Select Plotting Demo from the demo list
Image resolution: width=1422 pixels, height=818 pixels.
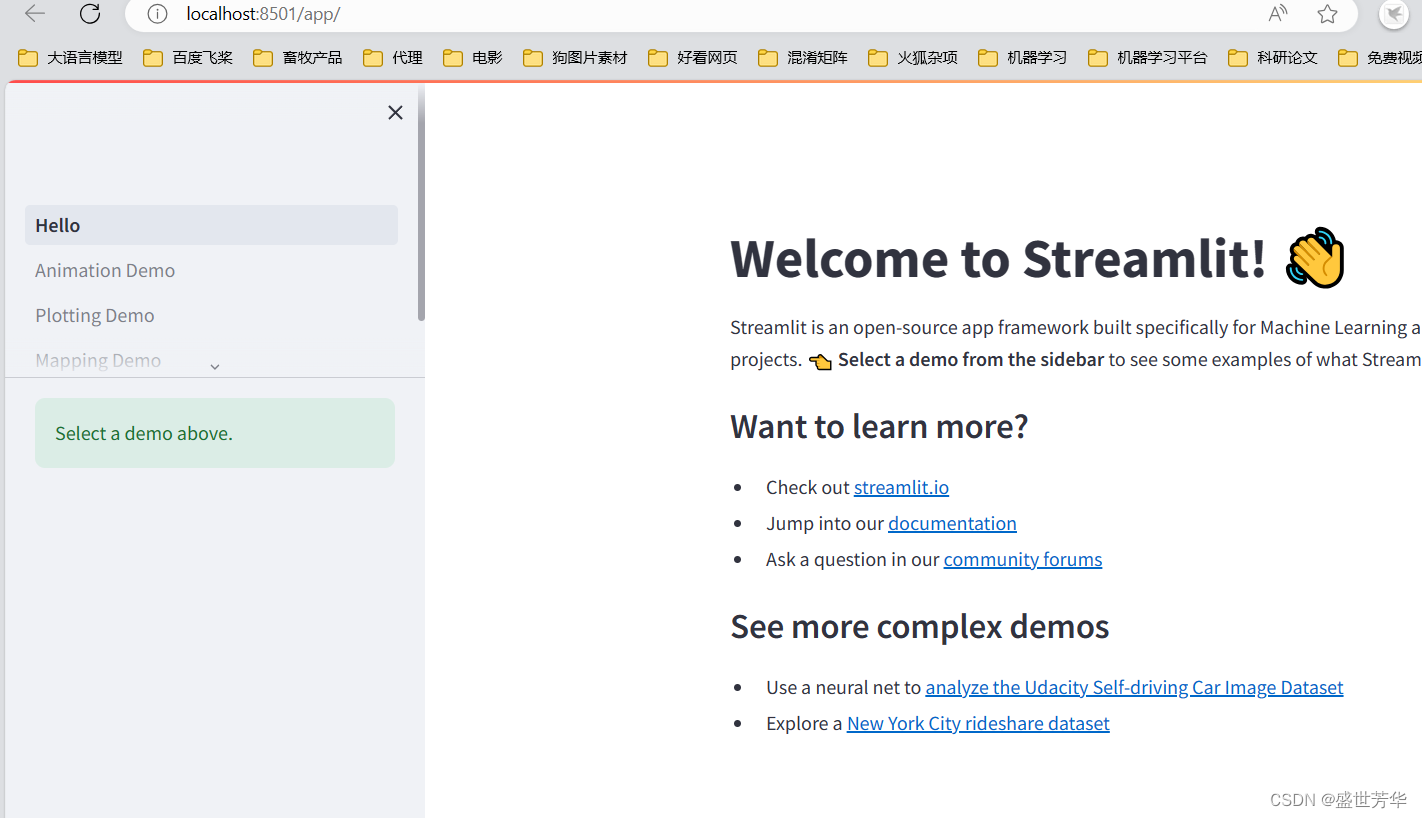coord(94,315)
